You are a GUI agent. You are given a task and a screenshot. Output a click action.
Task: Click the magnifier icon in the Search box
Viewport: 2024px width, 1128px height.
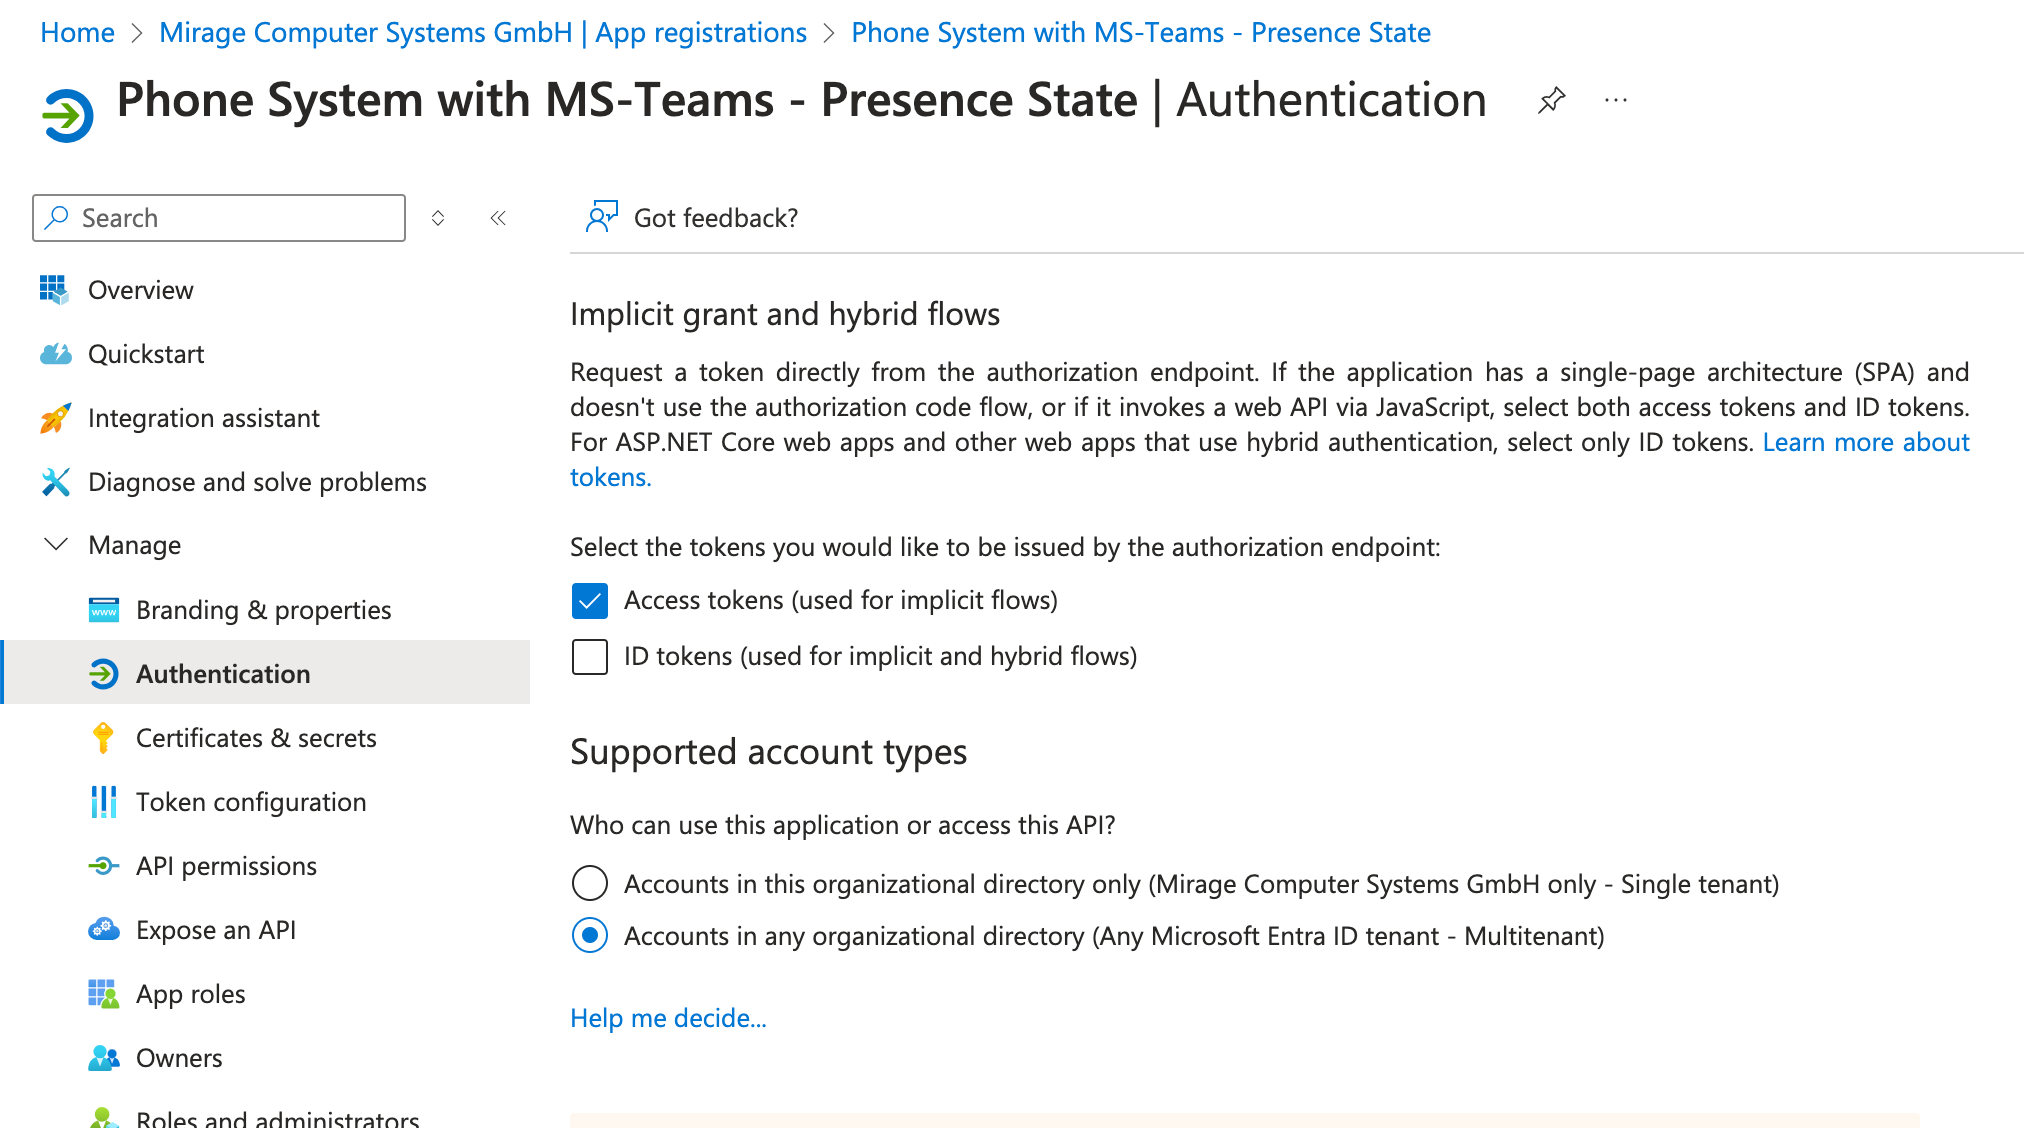click(x=57, y=217)
